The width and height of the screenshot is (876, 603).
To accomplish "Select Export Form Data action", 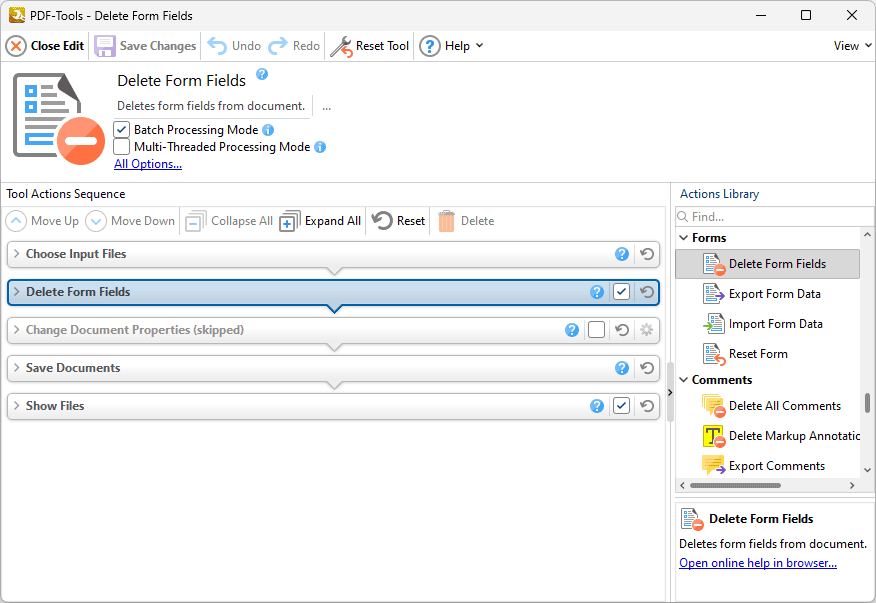I will [x=768, y=294].
